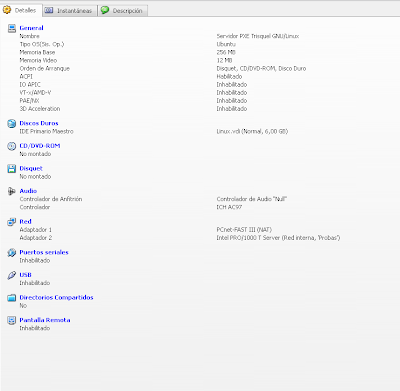Open the Instantáneas tab

click(x=70, y=11)
